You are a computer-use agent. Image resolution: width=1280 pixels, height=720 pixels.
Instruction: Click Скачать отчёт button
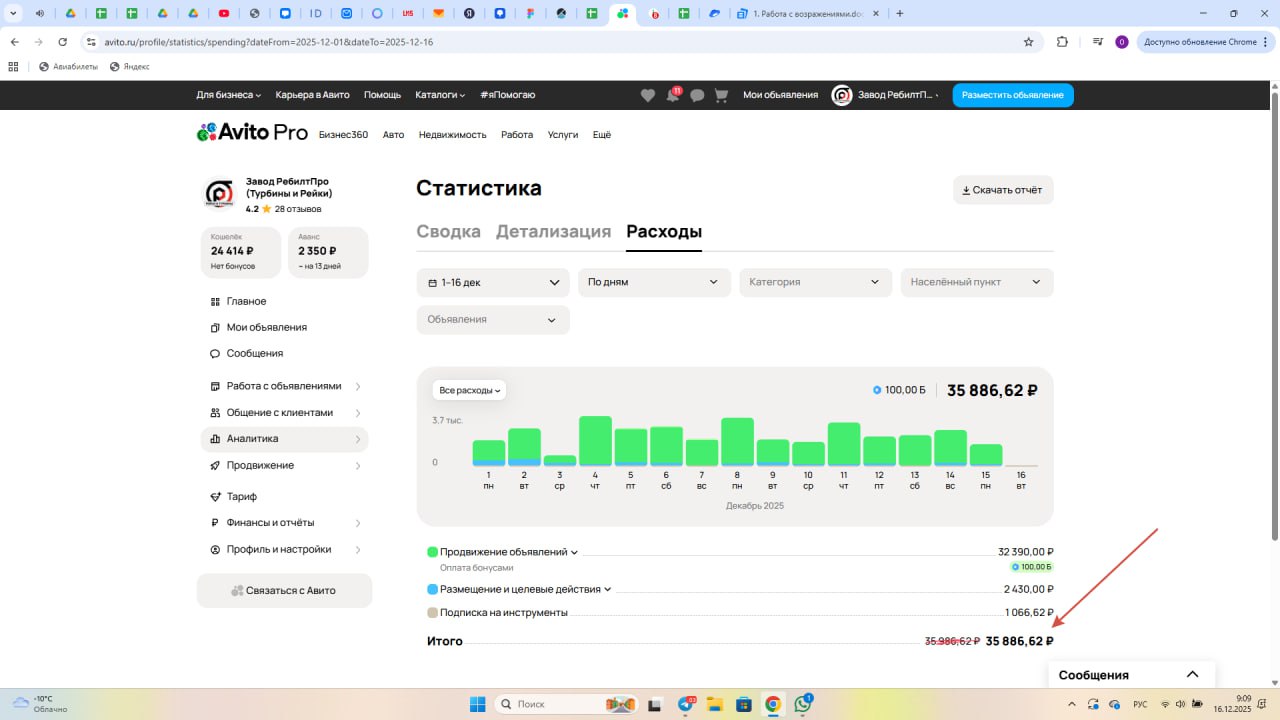click(1003, 190)
